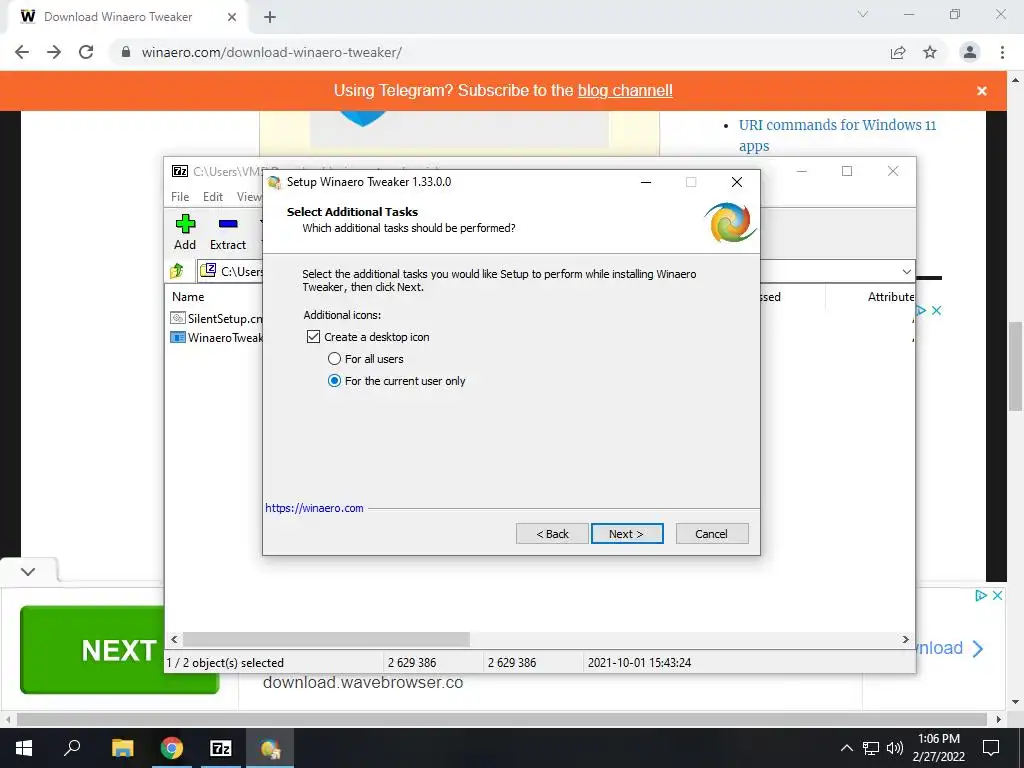This screenshot has height=768, width=1024.
Task: Click the Name column header in 7-Zip
Action: pyautogui.click(x=188, y=296)
